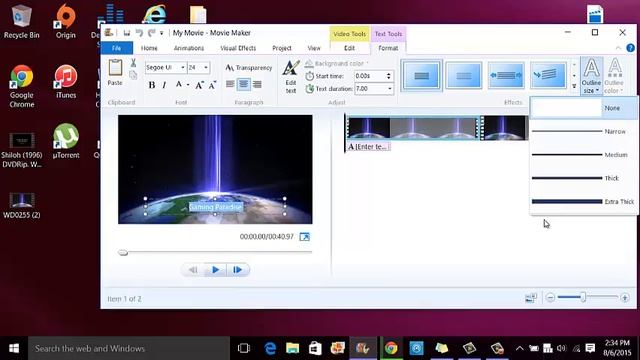Switch to the Home tab
Screen dimensions: 640x360
coord(149,48)
